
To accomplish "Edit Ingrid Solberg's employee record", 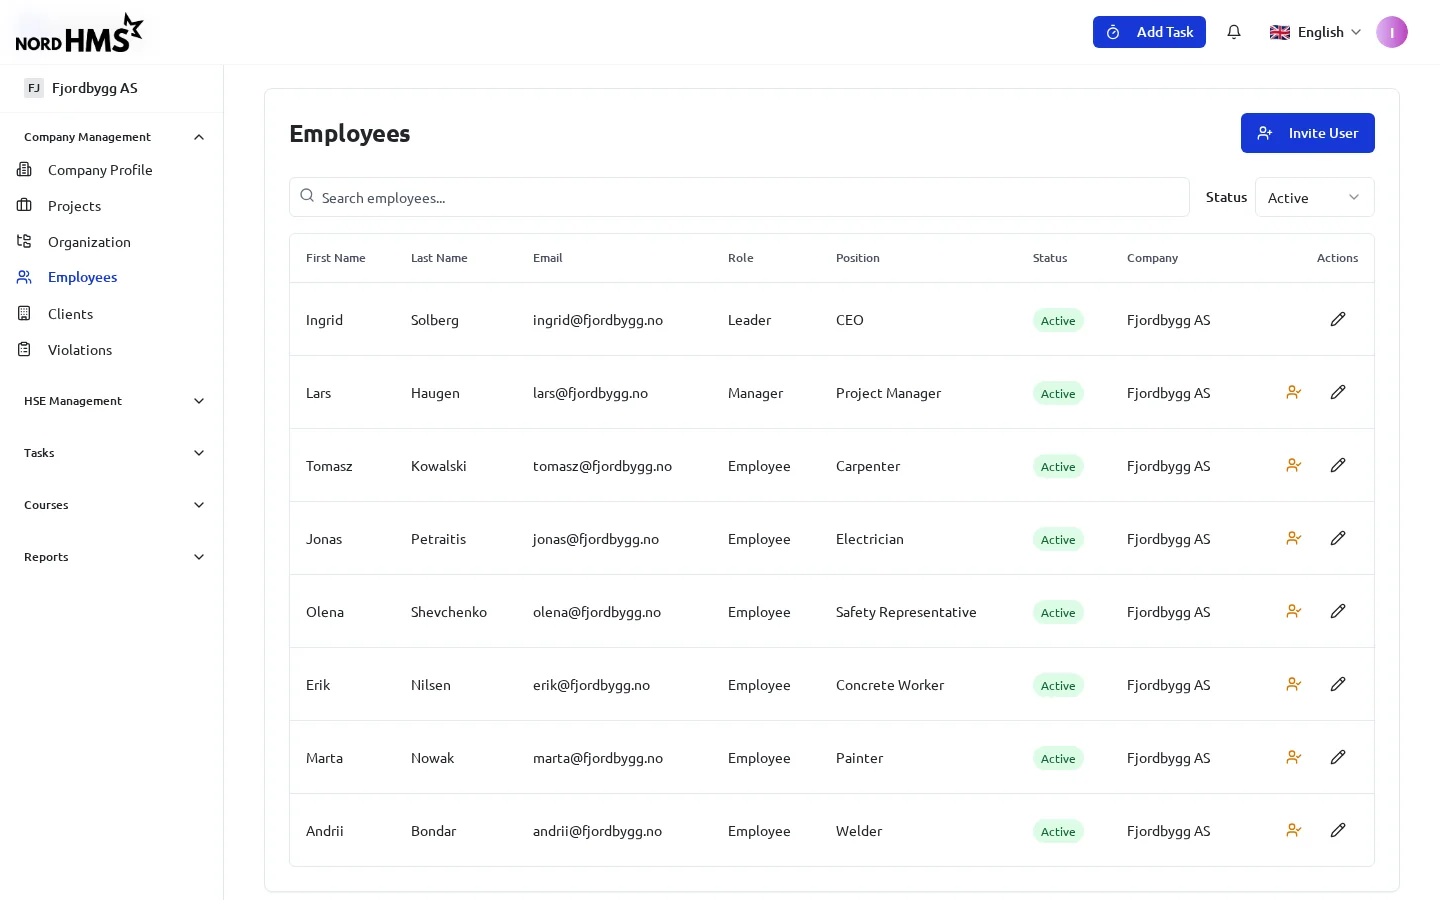I will (x=1338, y=319).
